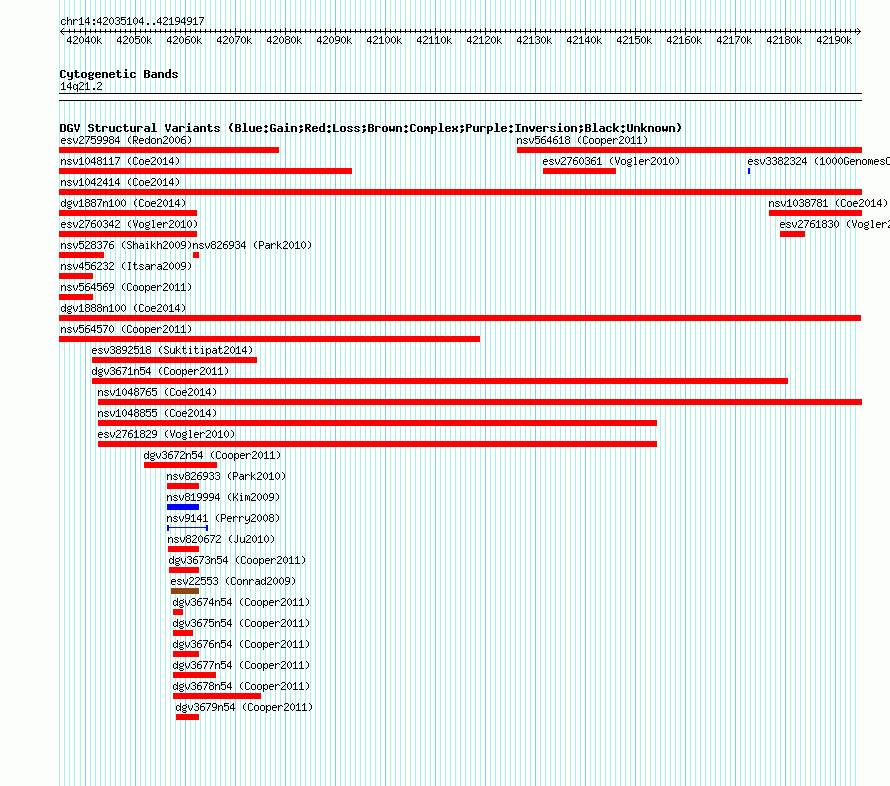
Task: Click the nsv1038781 (Coe2014) label
Action: [828, 203]
